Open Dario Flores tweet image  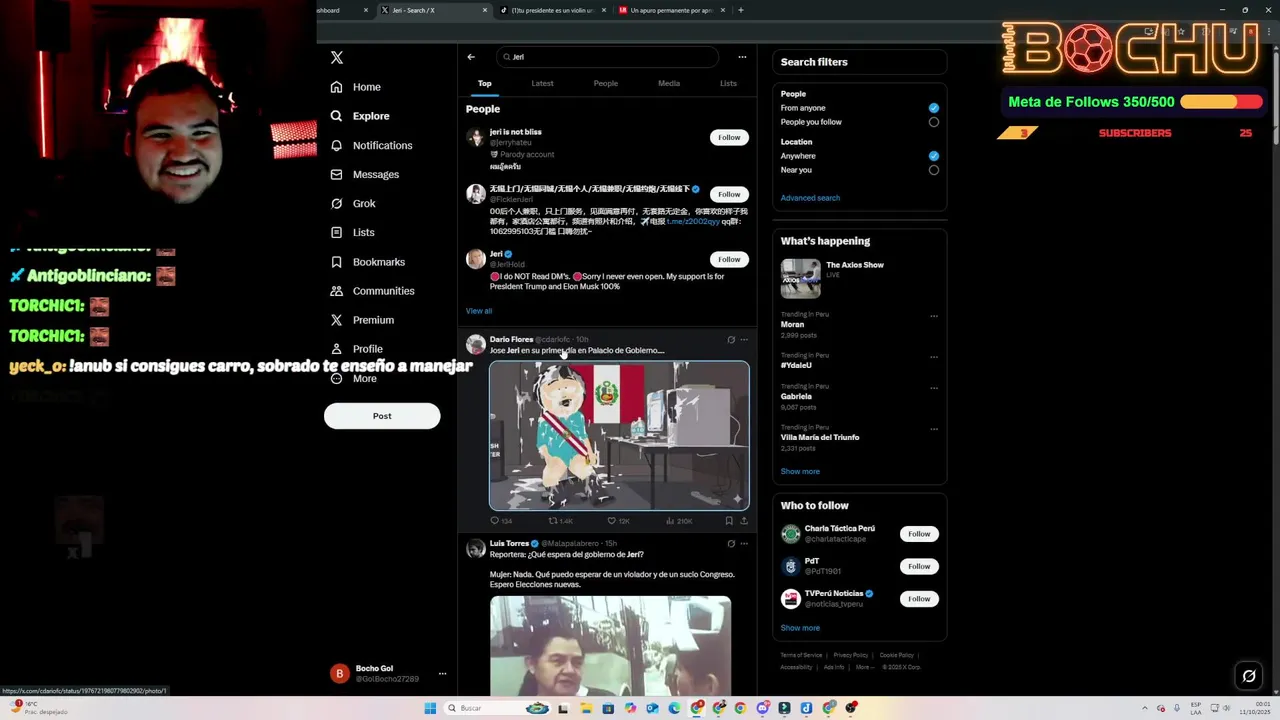(619, 435)
